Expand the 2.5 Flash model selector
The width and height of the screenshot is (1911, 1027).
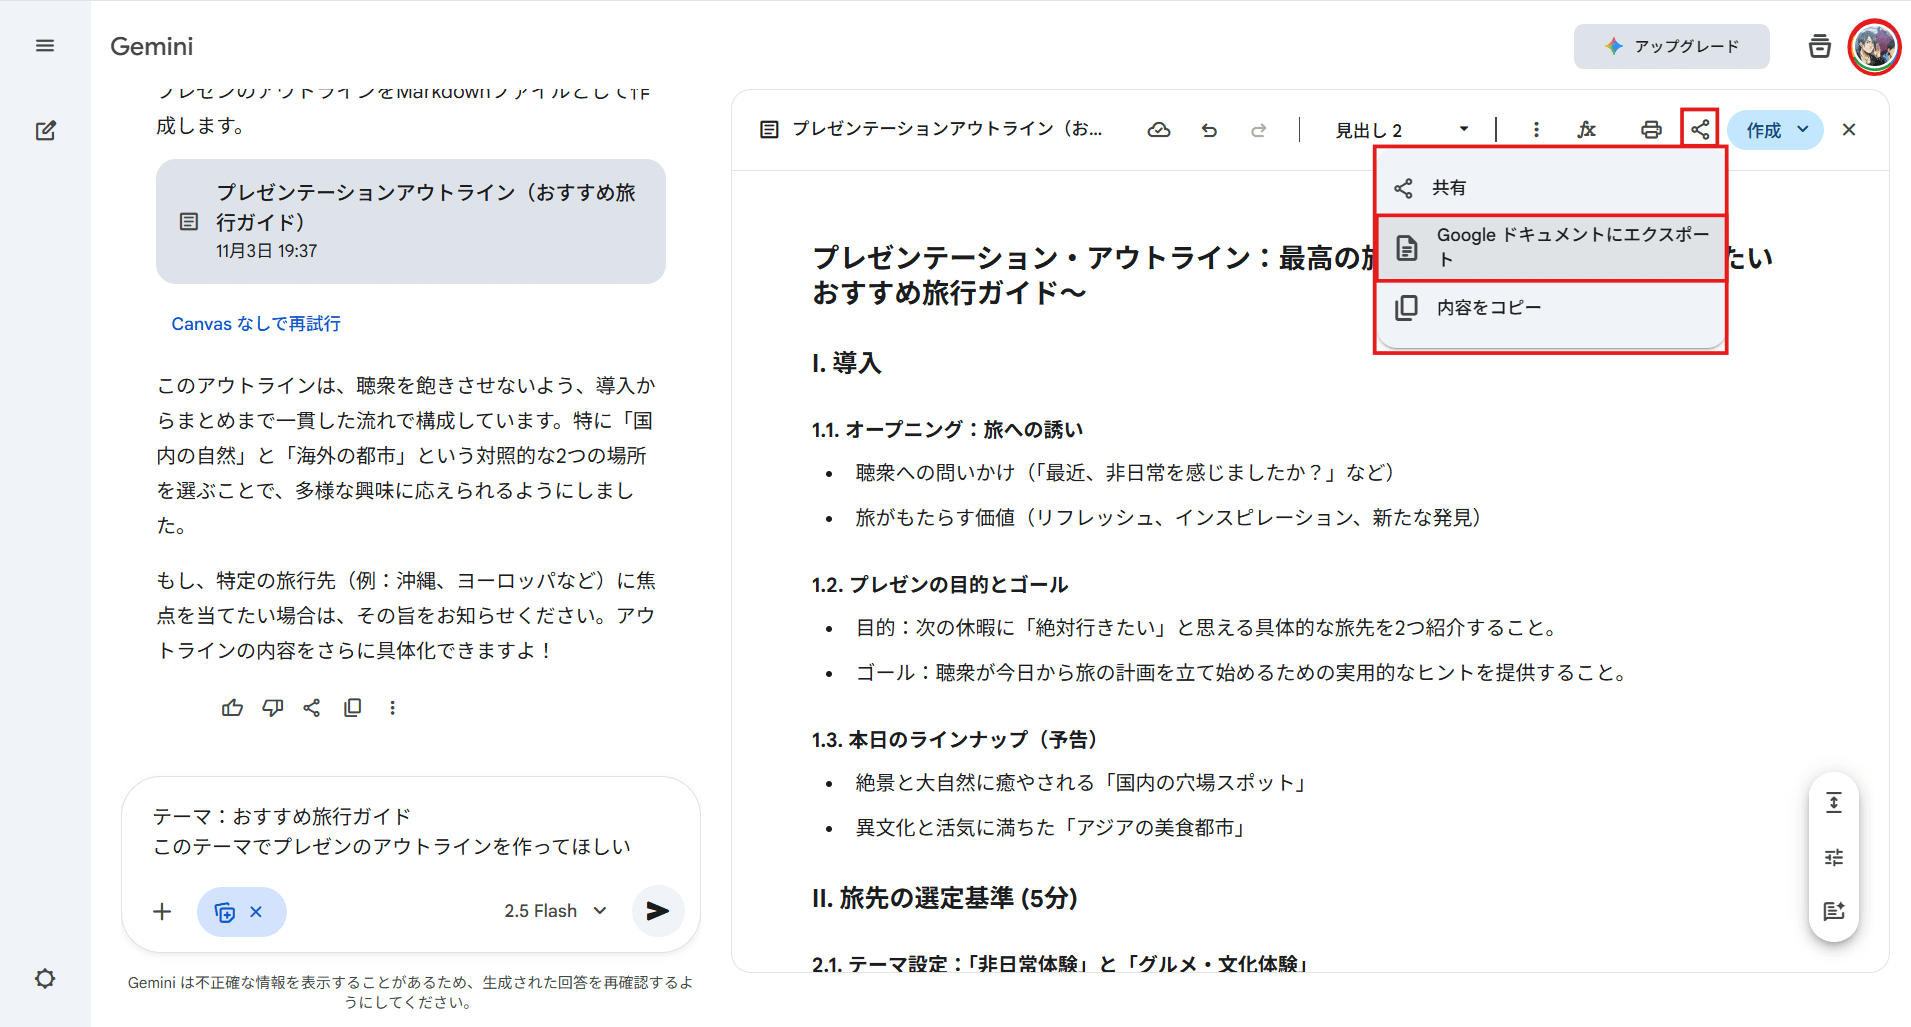(555, 911)
